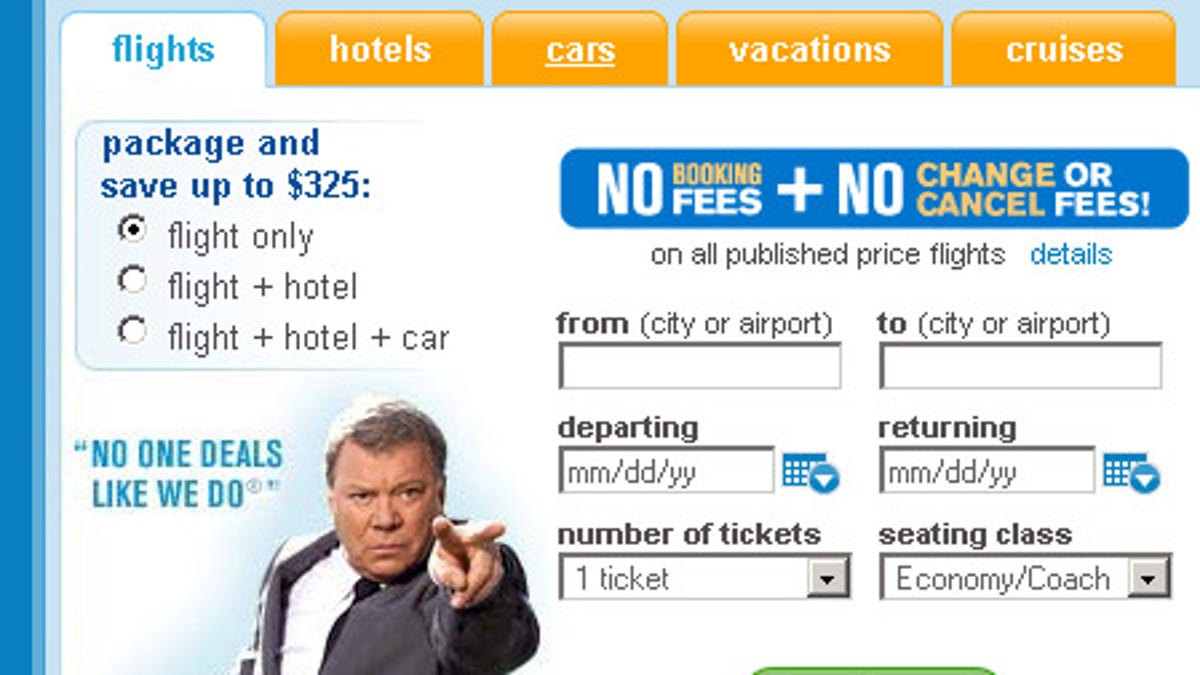1200x675 pixels.
Task: Click the details link
Action: tap(1071, 254)
